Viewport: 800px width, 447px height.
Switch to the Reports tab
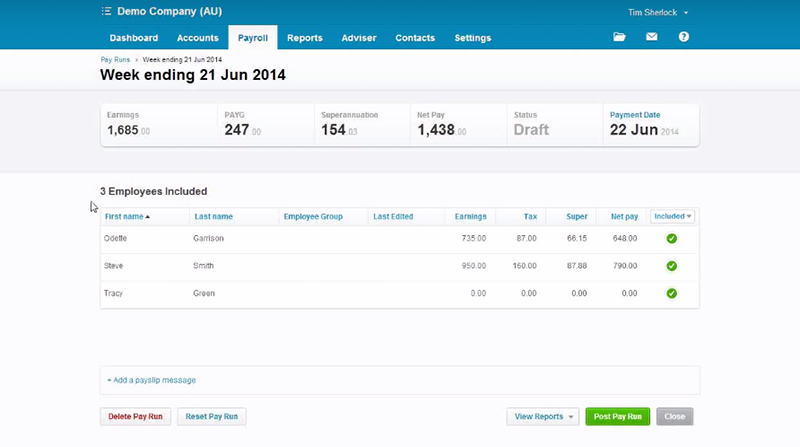(x=304, y=38)
